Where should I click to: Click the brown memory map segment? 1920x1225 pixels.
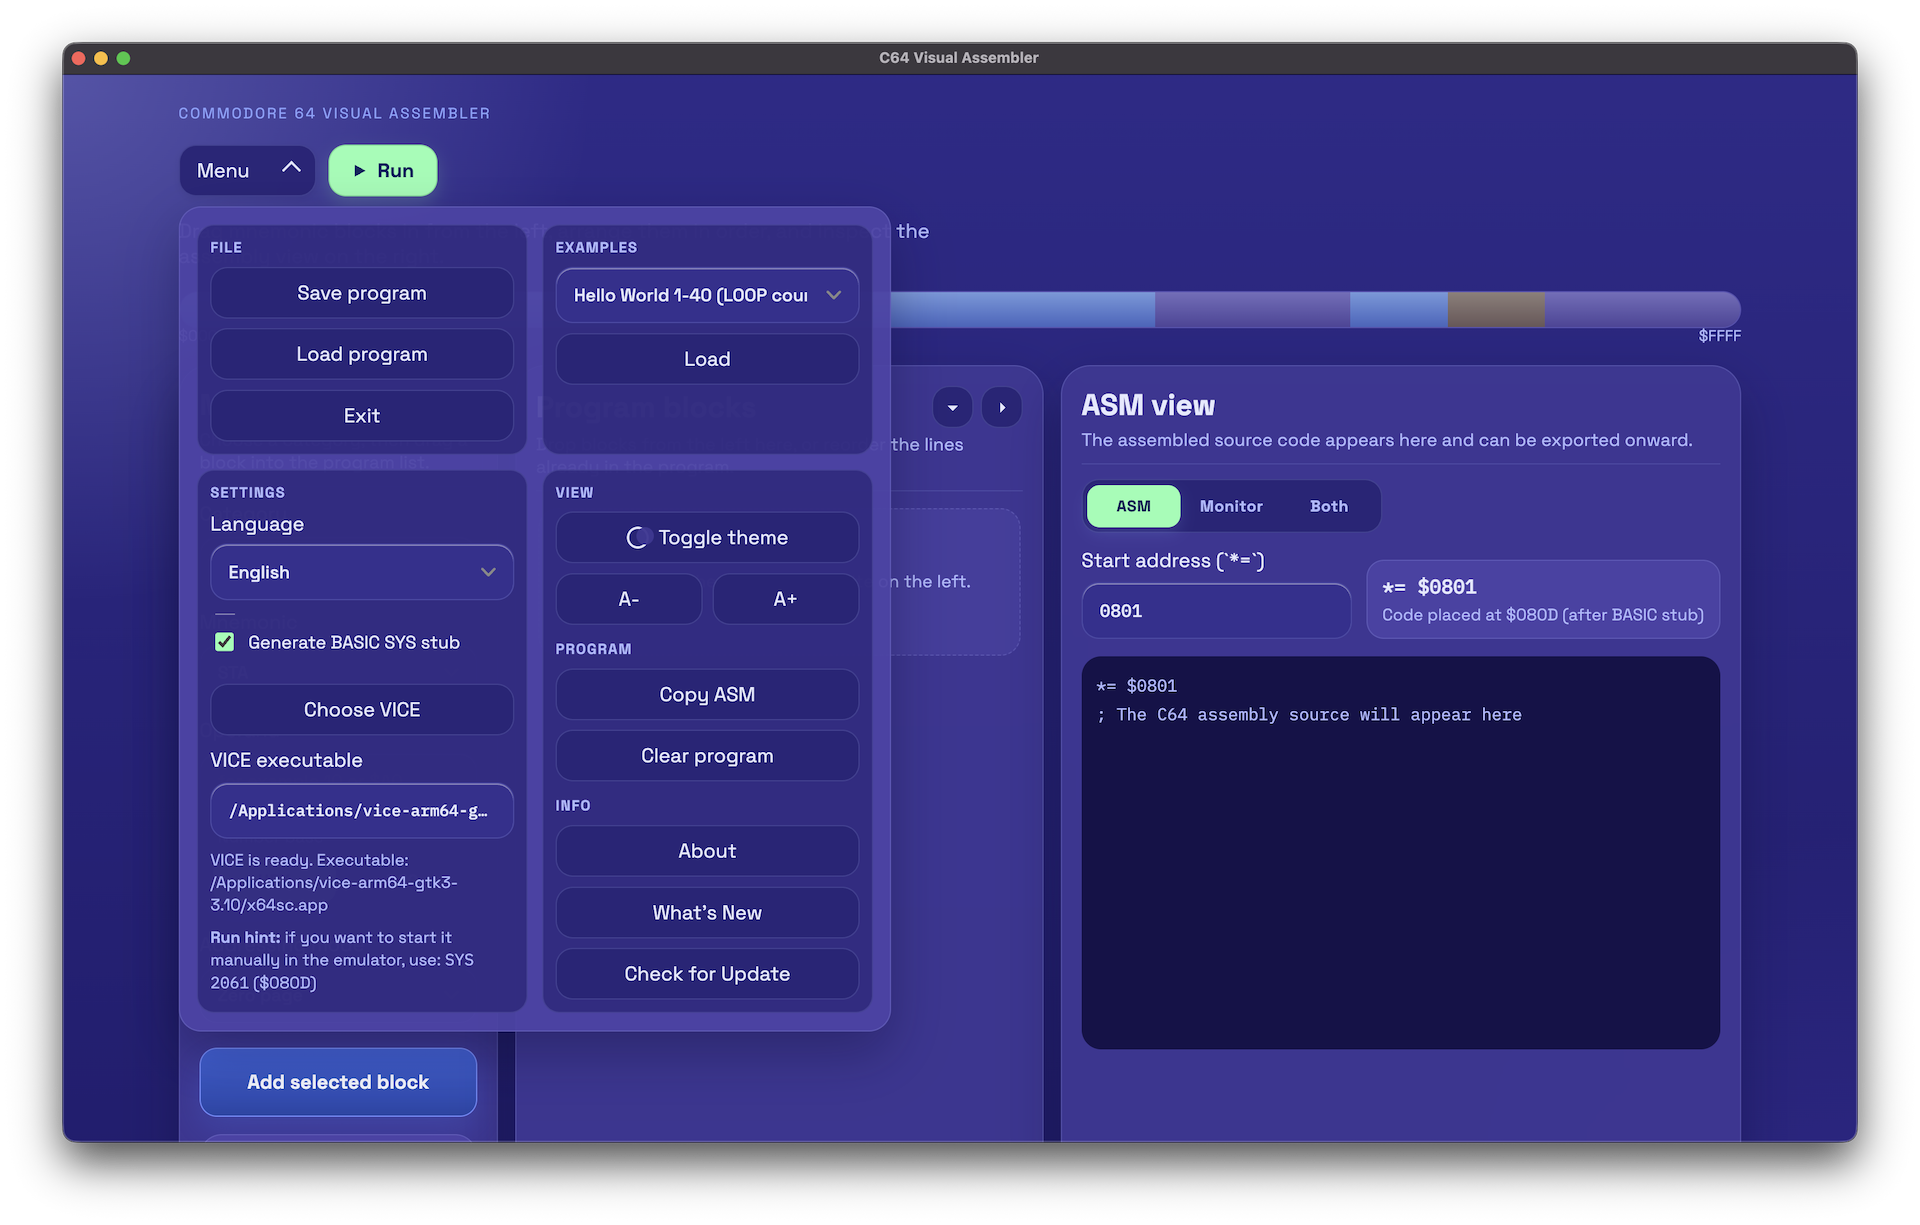[x=1496, y=310]
